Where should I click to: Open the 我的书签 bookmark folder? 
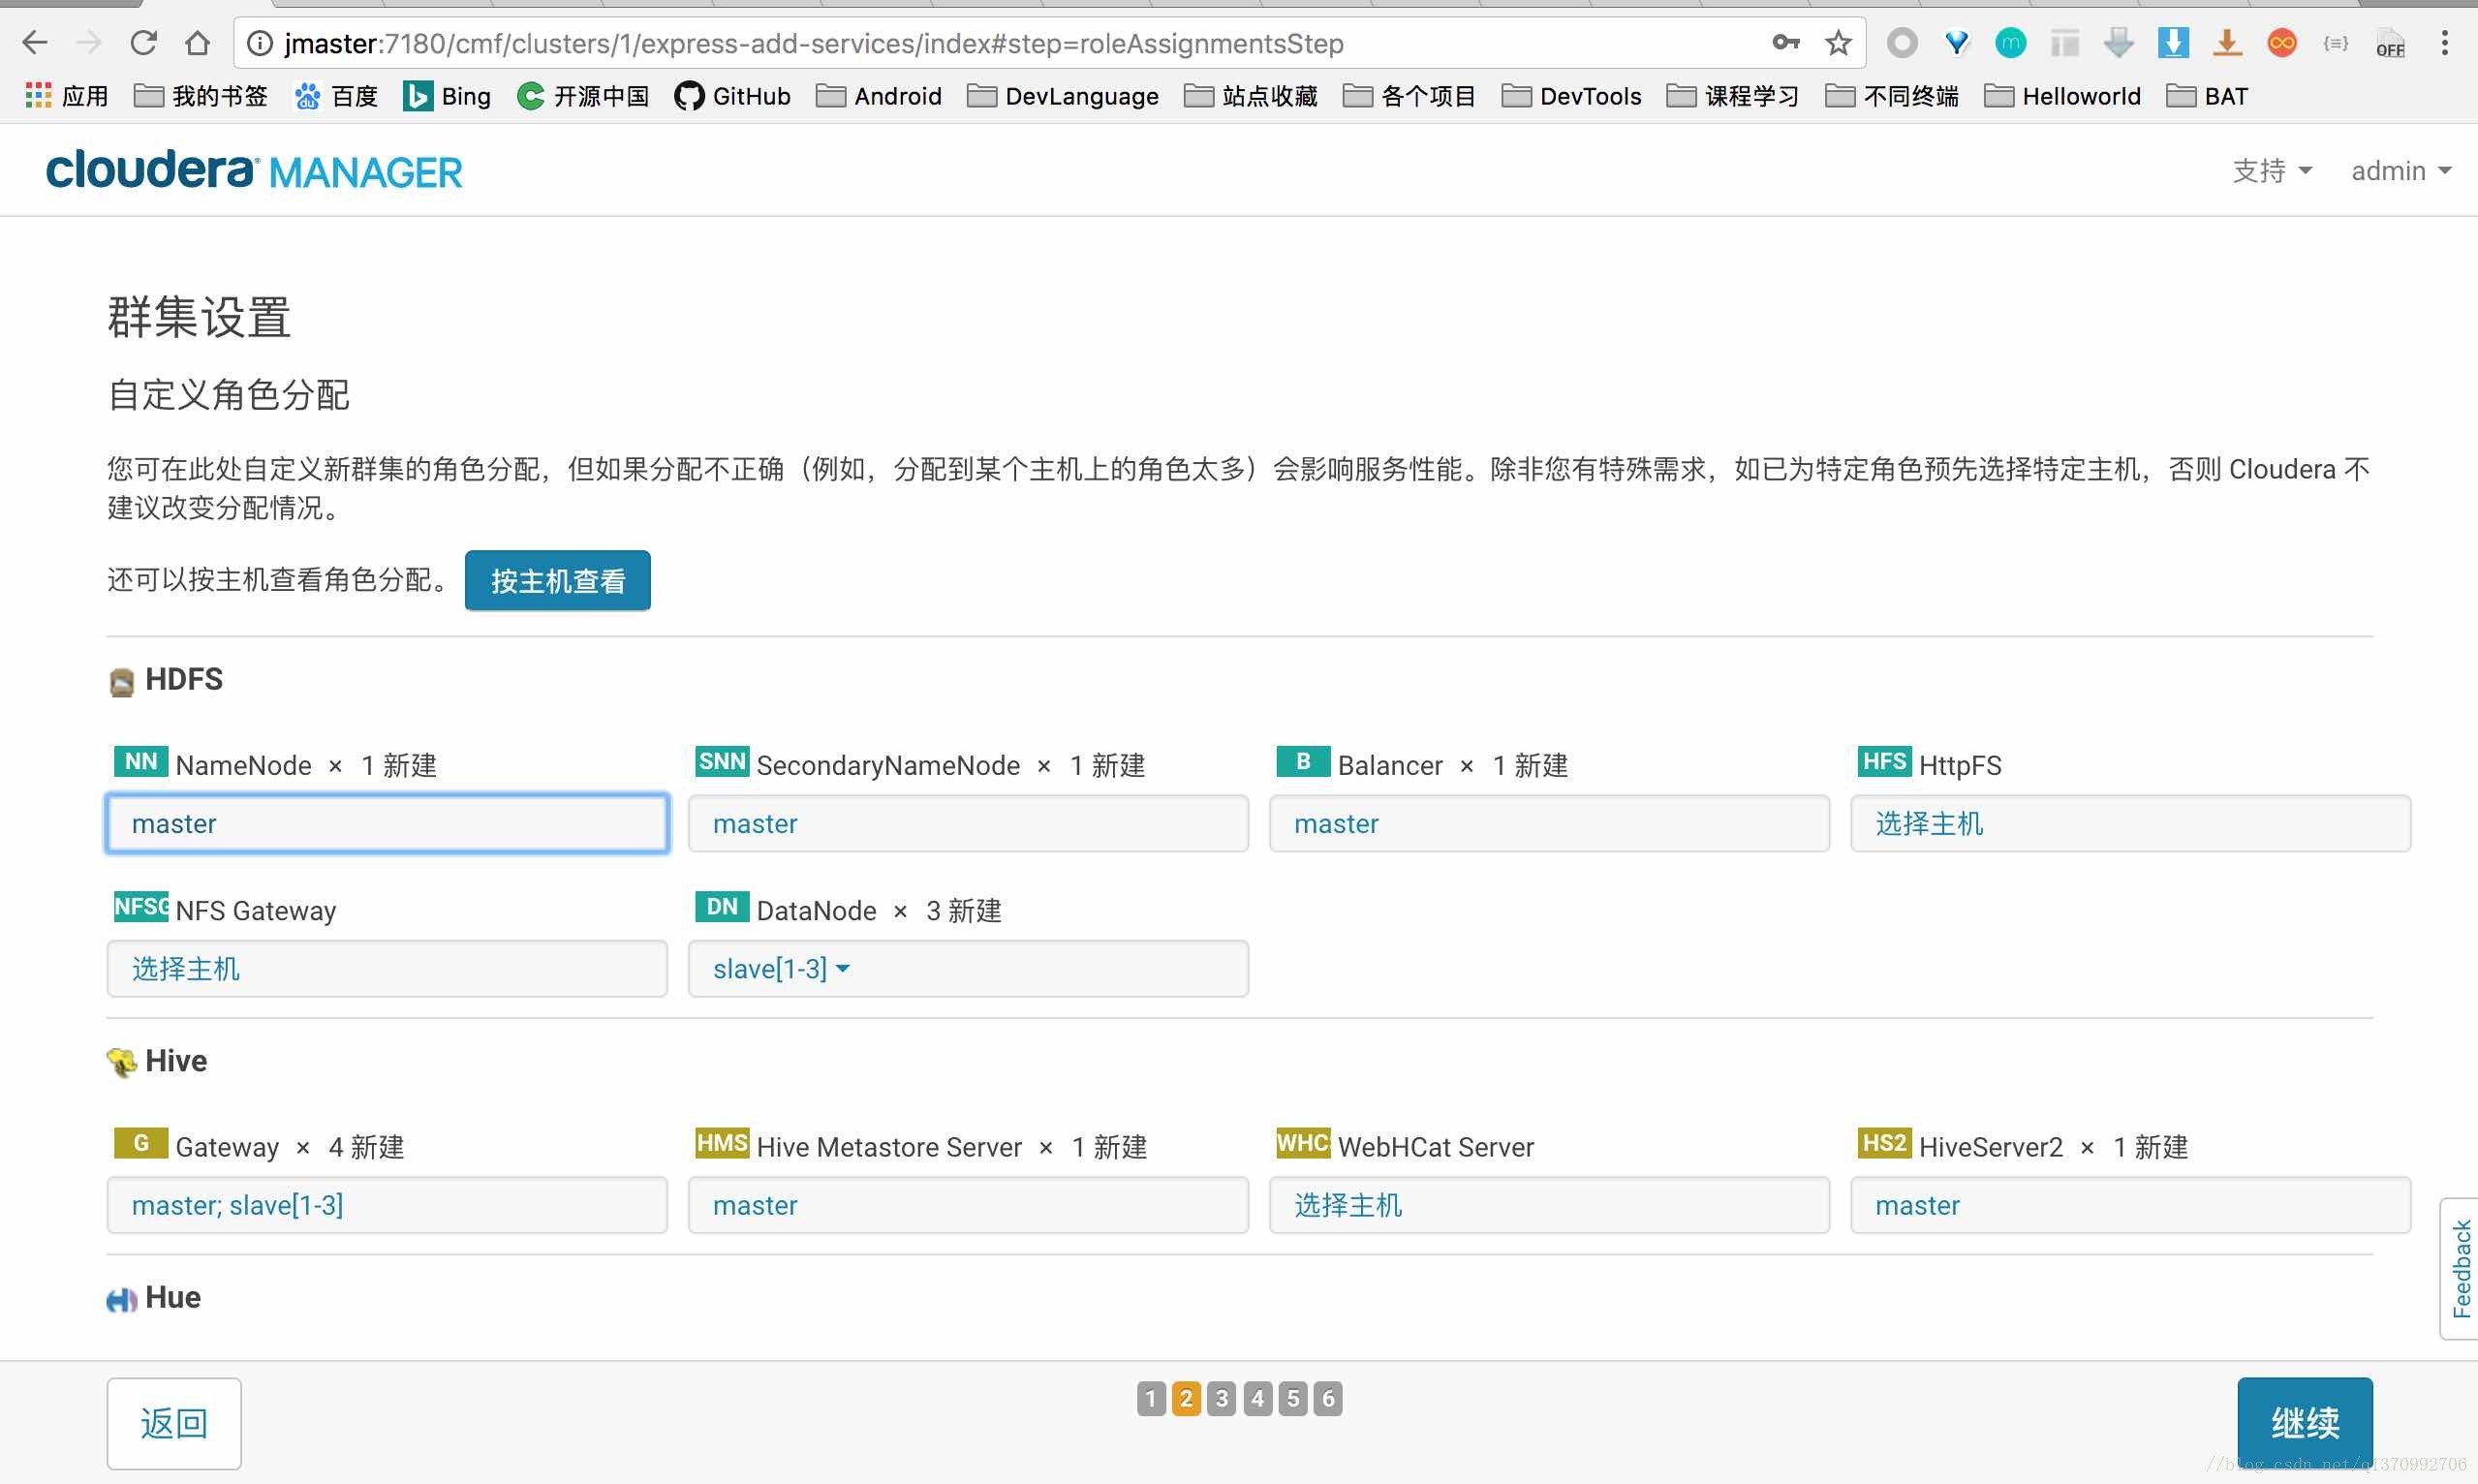point(201,96)
